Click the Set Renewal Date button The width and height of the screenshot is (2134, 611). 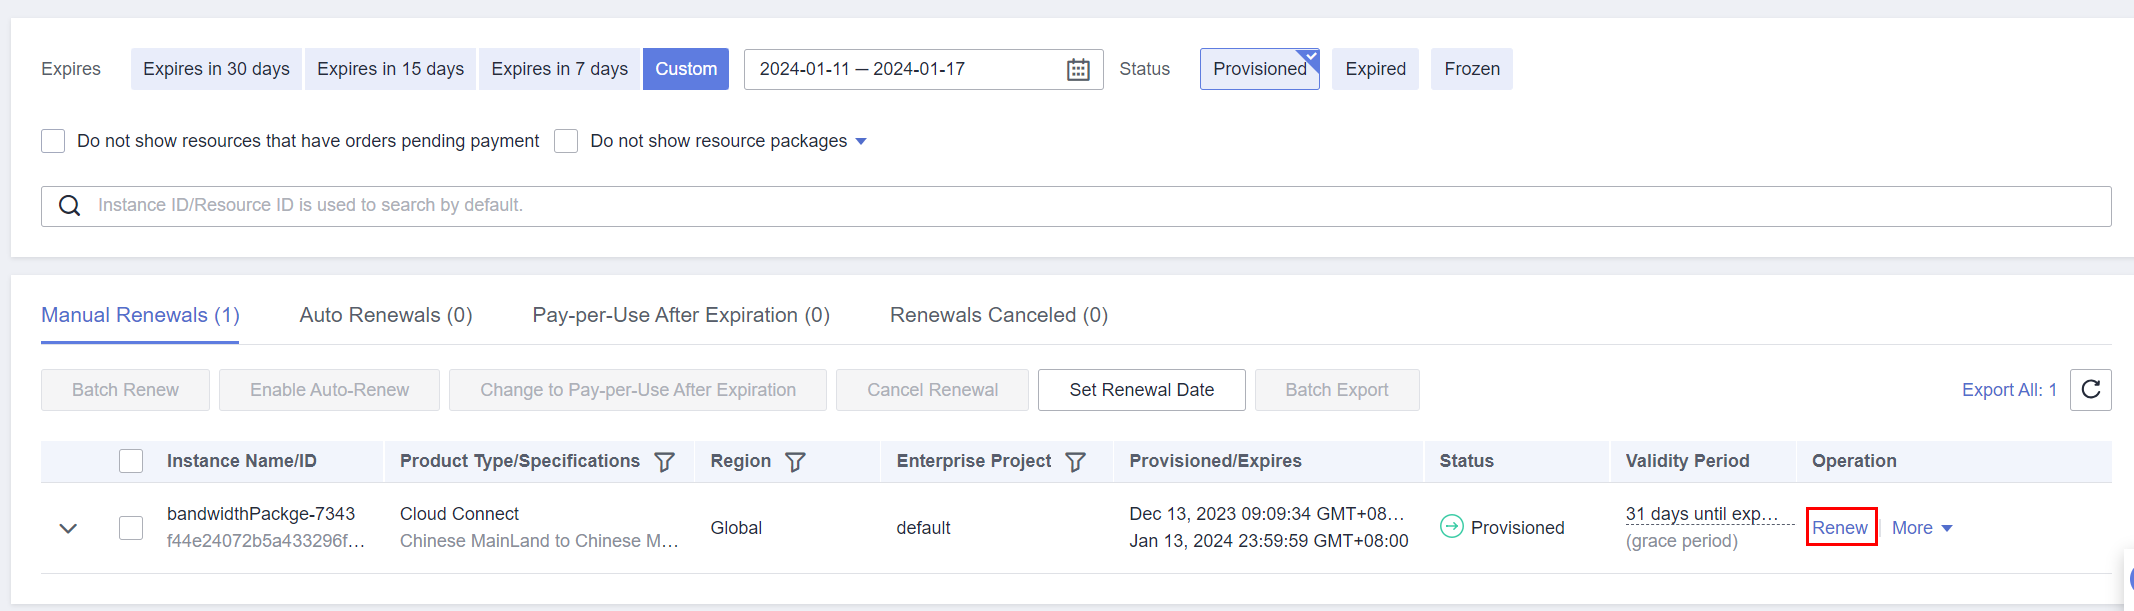(1141, 390)
